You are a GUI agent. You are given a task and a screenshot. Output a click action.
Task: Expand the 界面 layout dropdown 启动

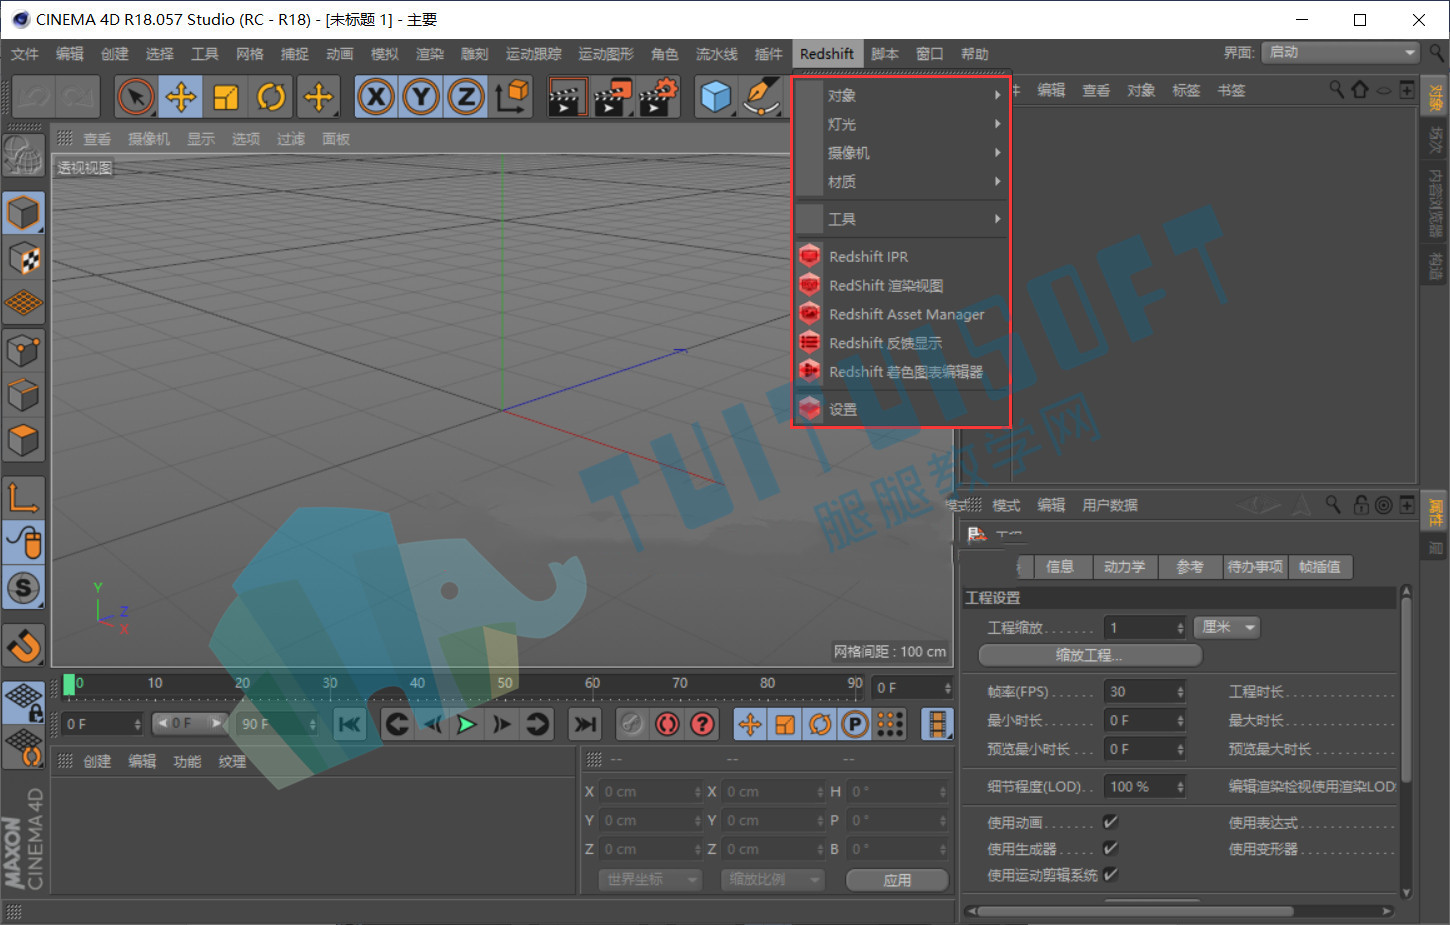1340,52
